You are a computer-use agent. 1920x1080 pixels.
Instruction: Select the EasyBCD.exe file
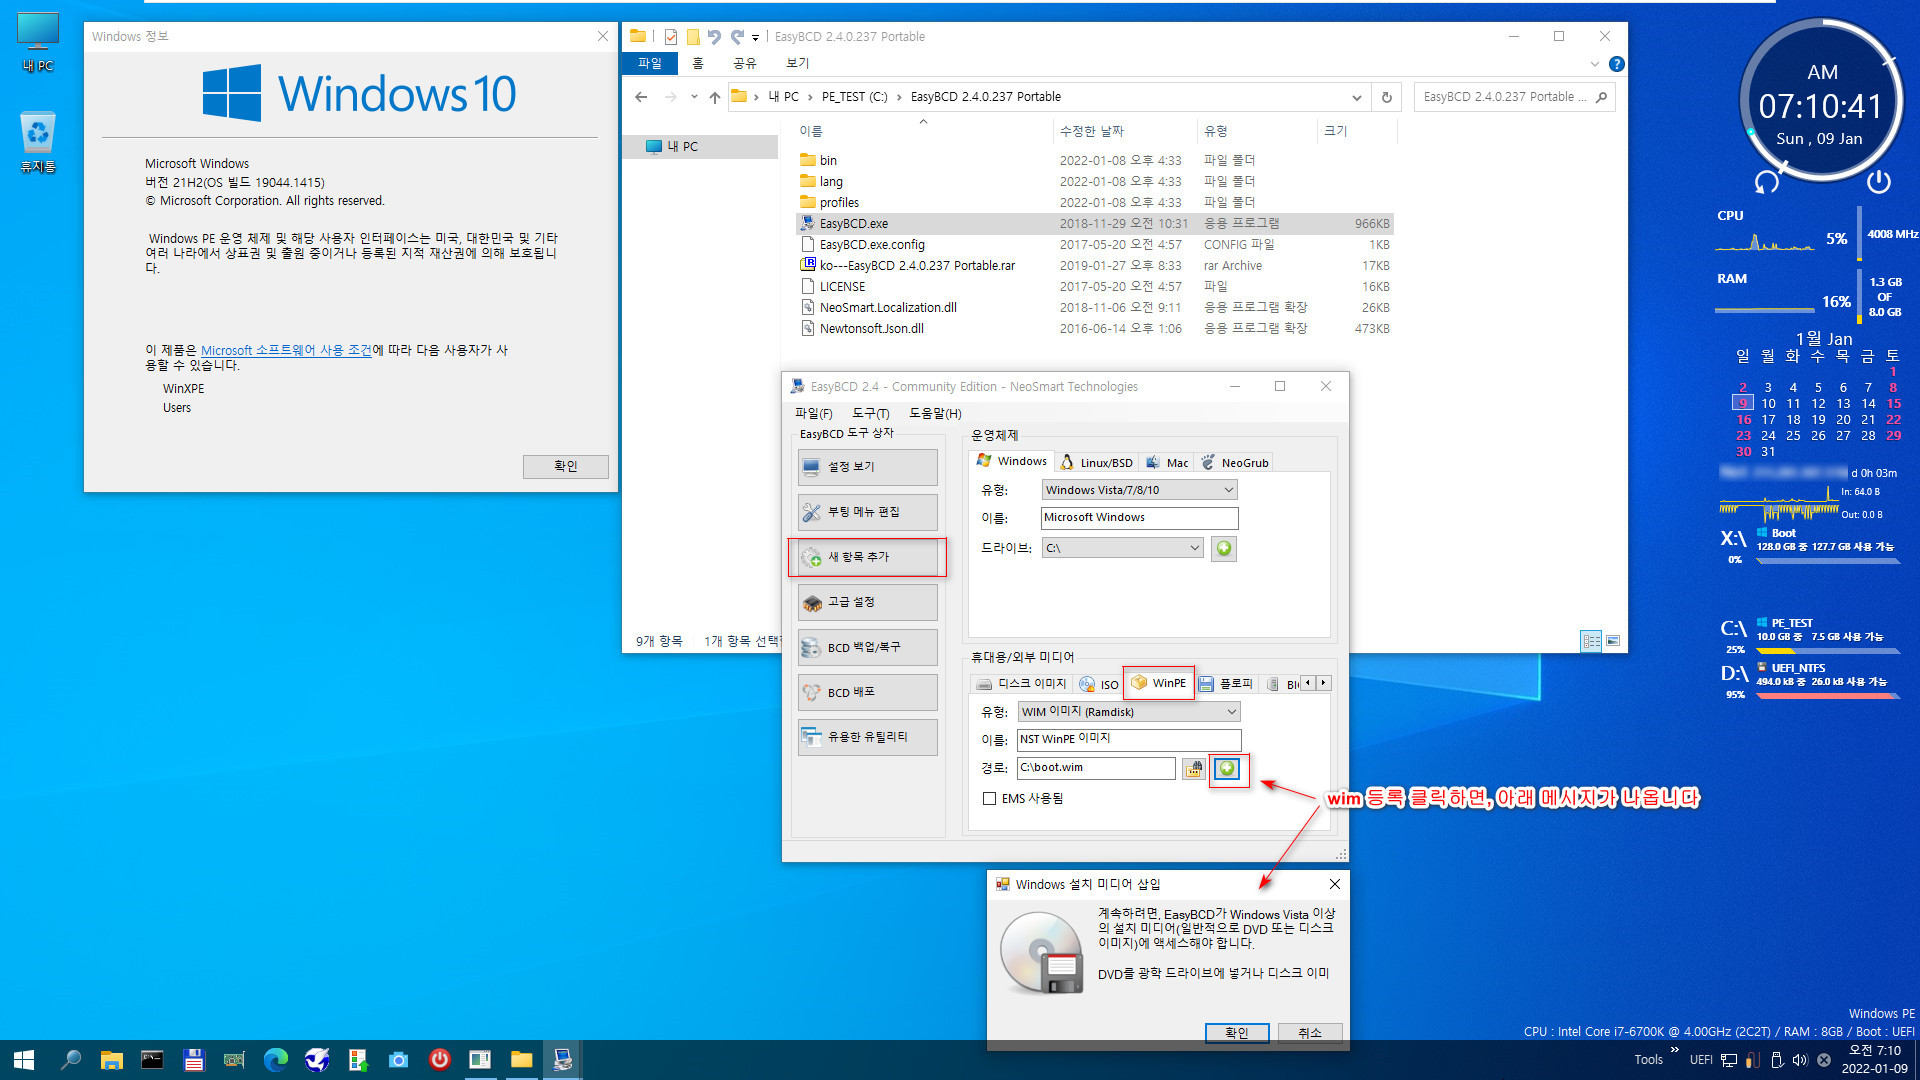pyautogui.click(x=1095, y=224)
